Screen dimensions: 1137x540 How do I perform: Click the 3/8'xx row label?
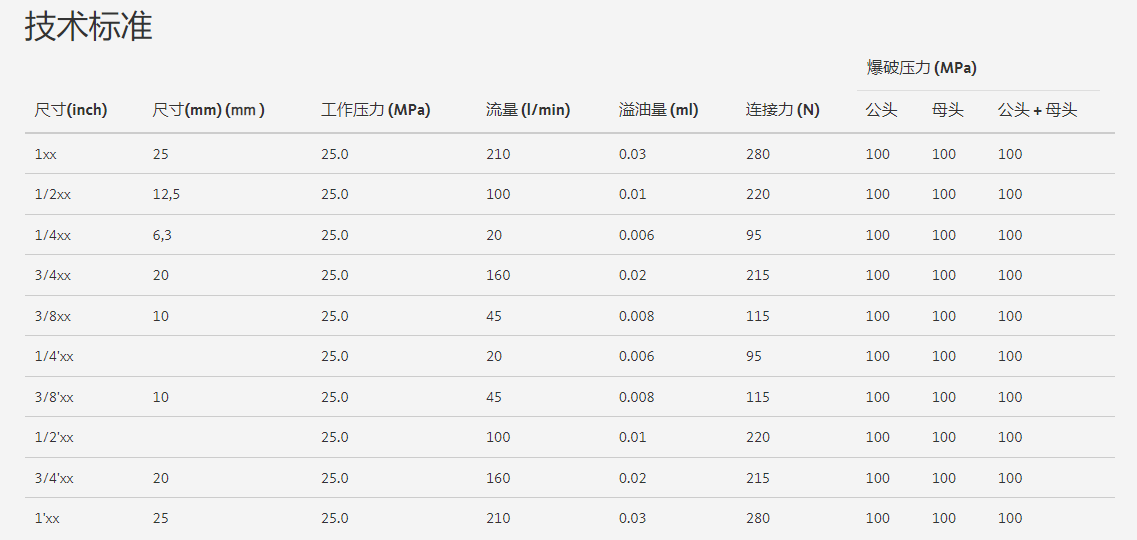tap(54, 397)
